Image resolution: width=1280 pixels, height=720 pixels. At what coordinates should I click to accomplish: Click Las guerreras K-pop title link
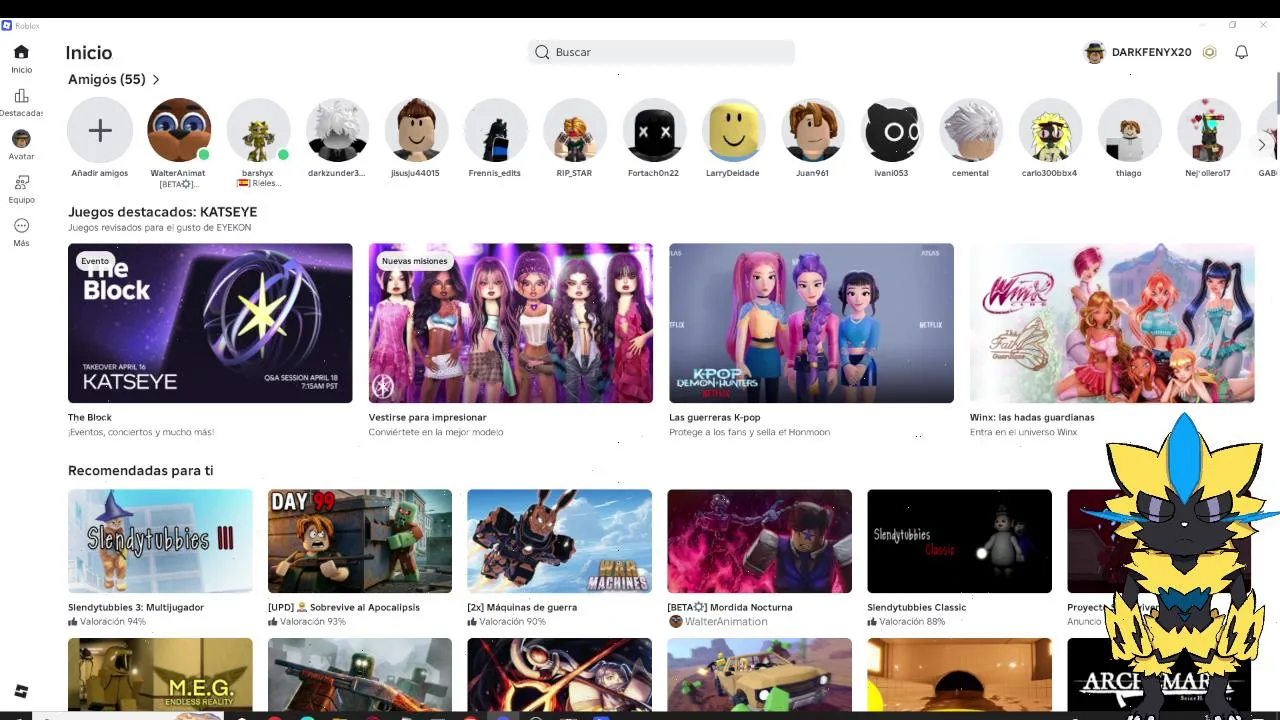[x=715, y=417]
